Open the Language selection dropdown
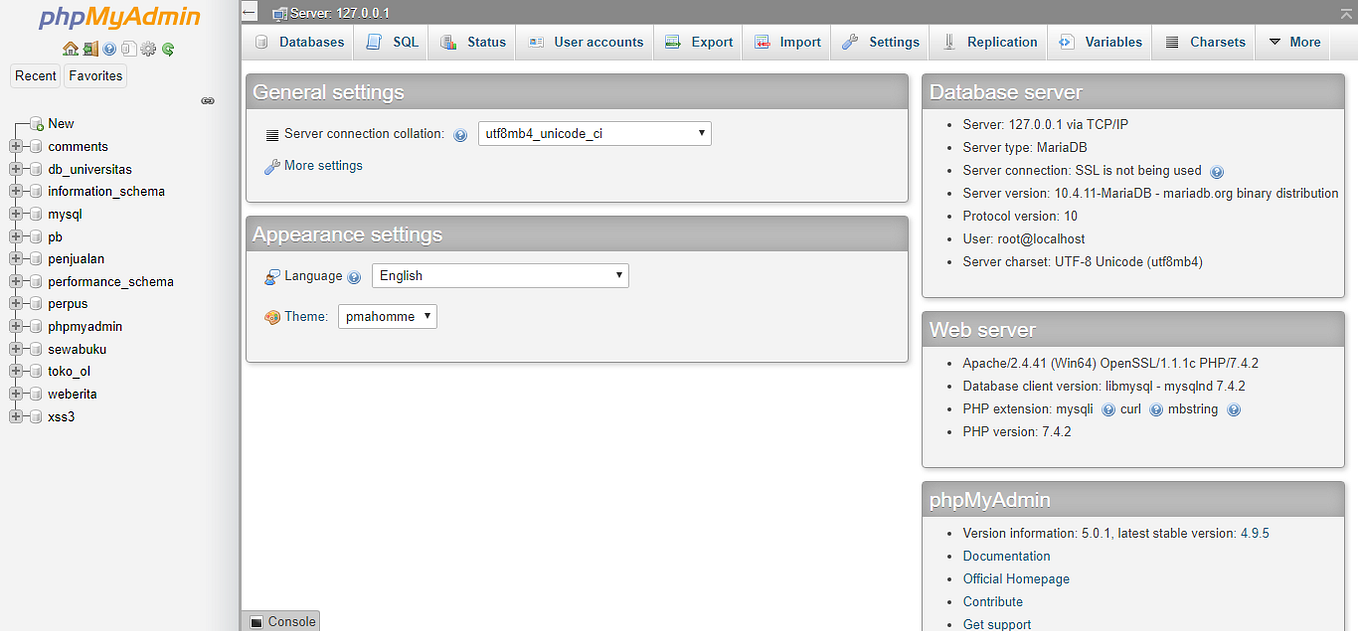 (499, 275)
